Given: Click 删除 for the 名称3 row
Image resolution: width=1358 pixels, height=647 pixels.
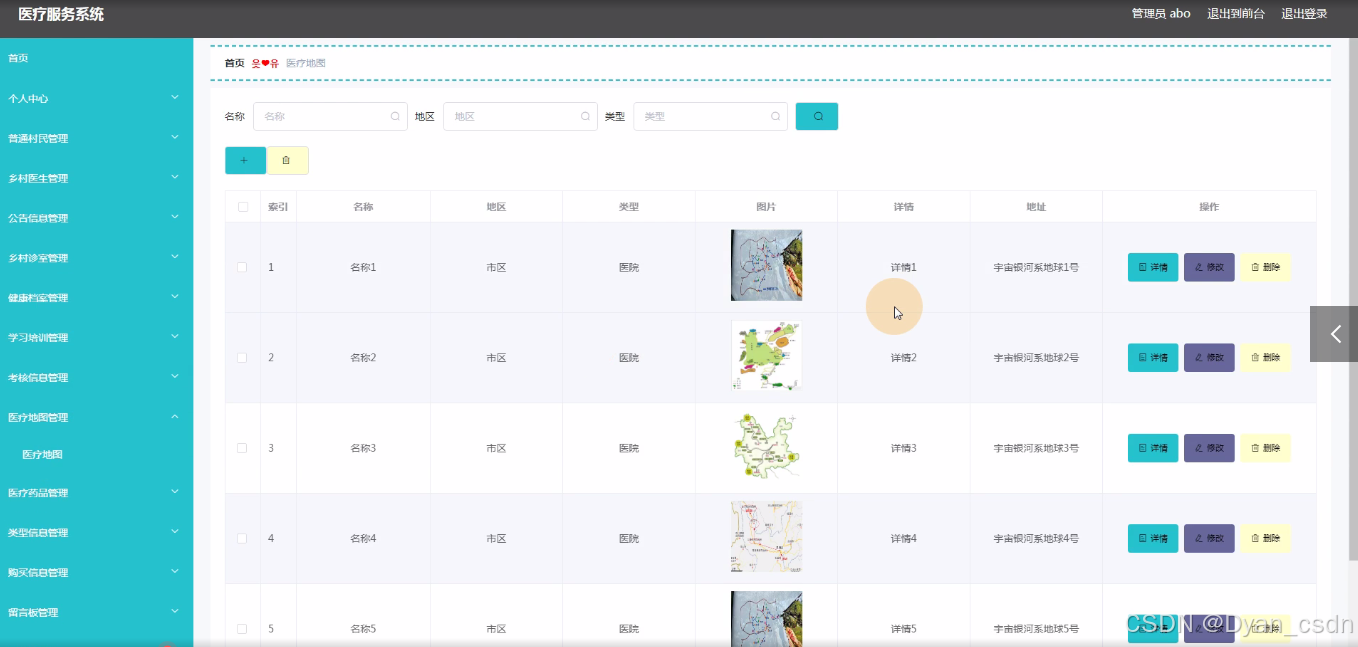Looking at the screenshot, I should tap(1265, 448).
